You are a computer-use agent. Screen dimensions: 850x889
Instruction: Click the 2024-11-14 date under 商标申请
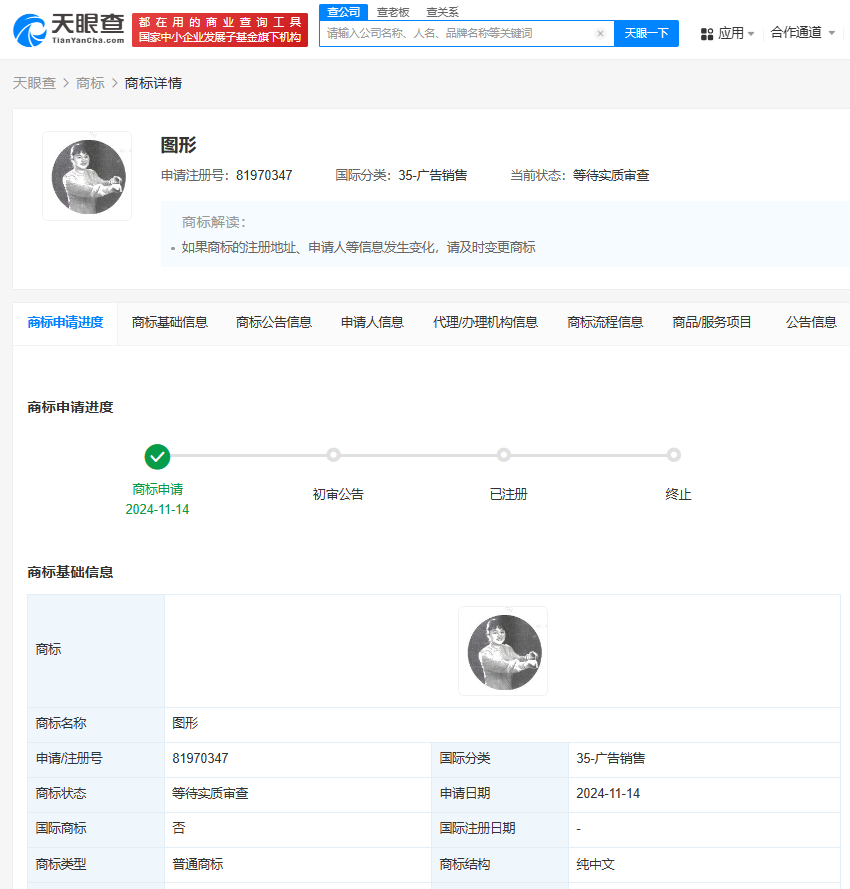(x=157, y=509)
